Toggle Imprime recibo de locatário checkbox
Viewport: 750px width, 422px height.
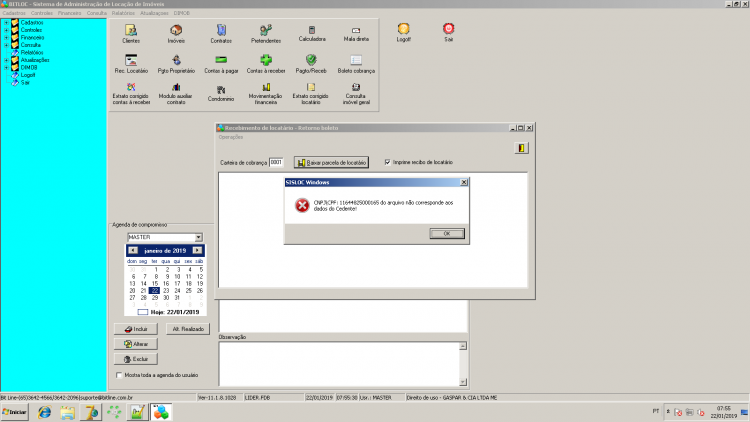(x=387, y=162)
